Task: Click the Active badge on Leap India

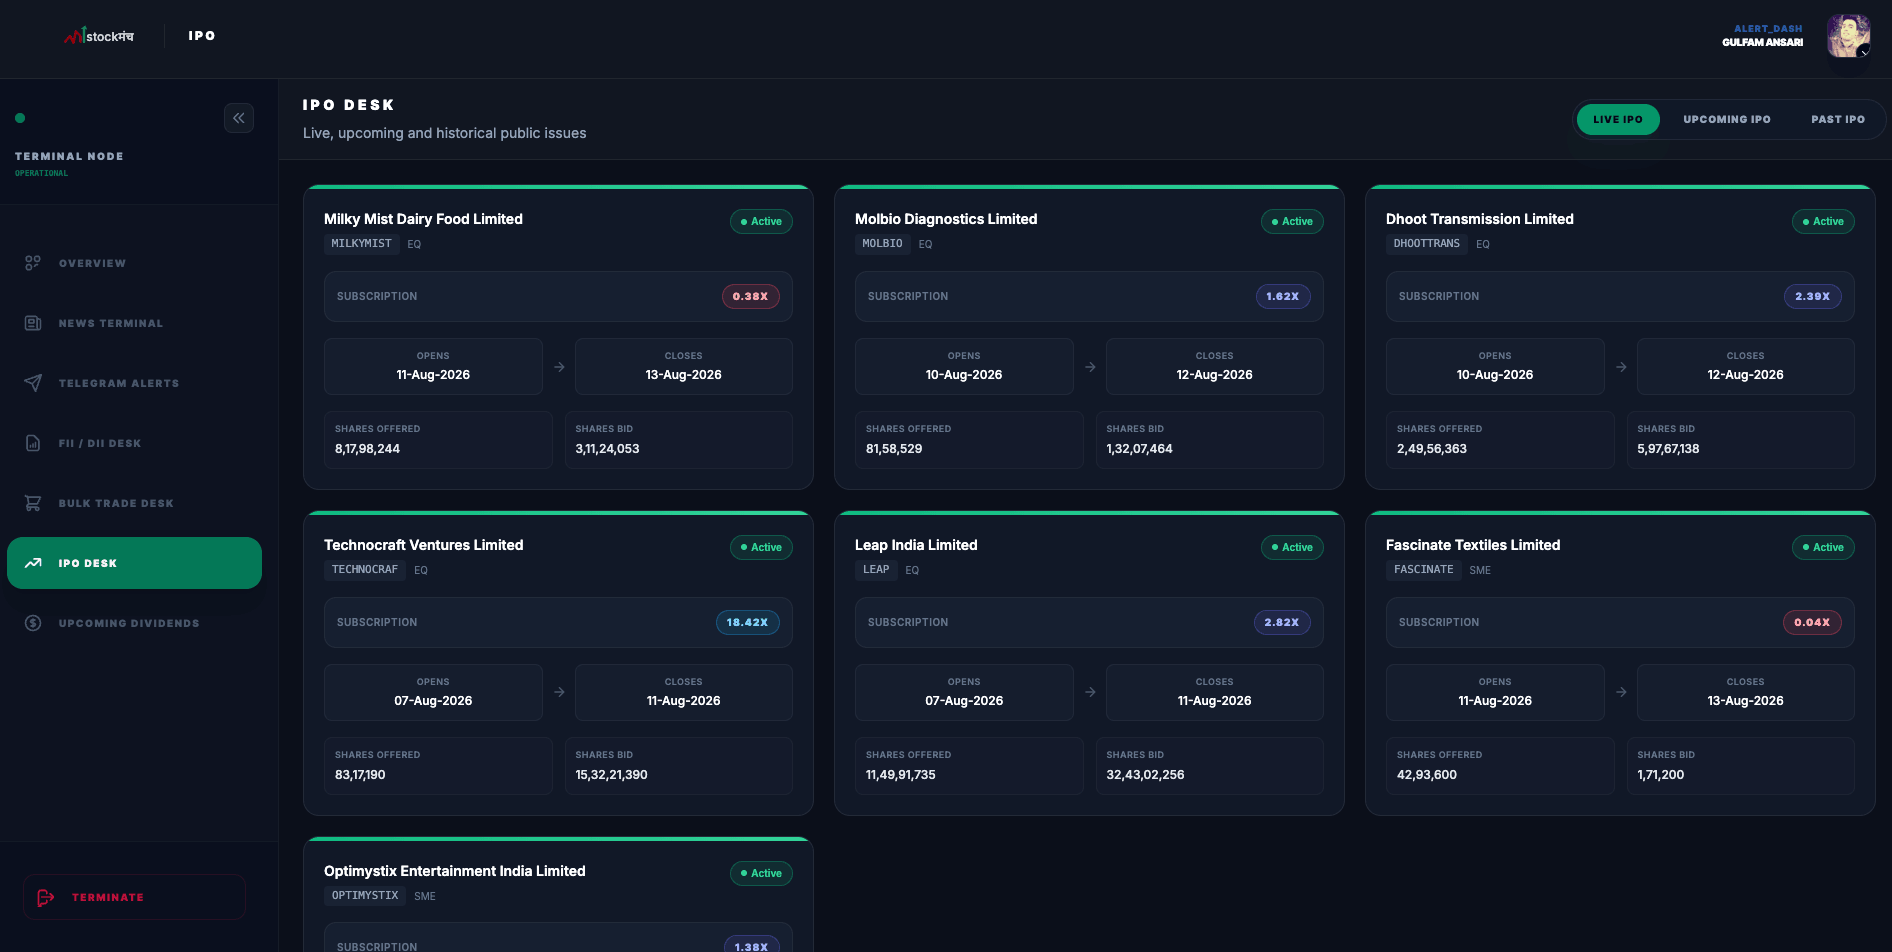Action: (1292, 547)
